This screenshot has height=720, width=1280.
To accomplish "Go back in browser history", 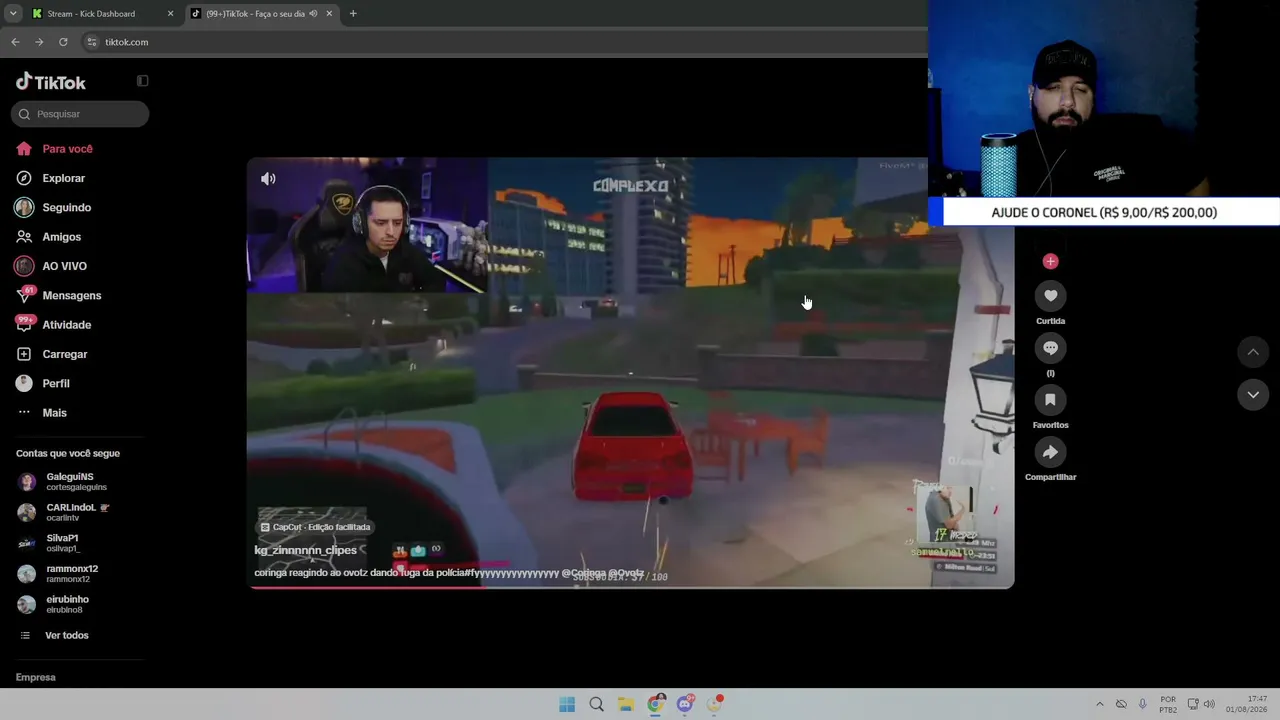I will pyautogui.click(x=15, y=42).
